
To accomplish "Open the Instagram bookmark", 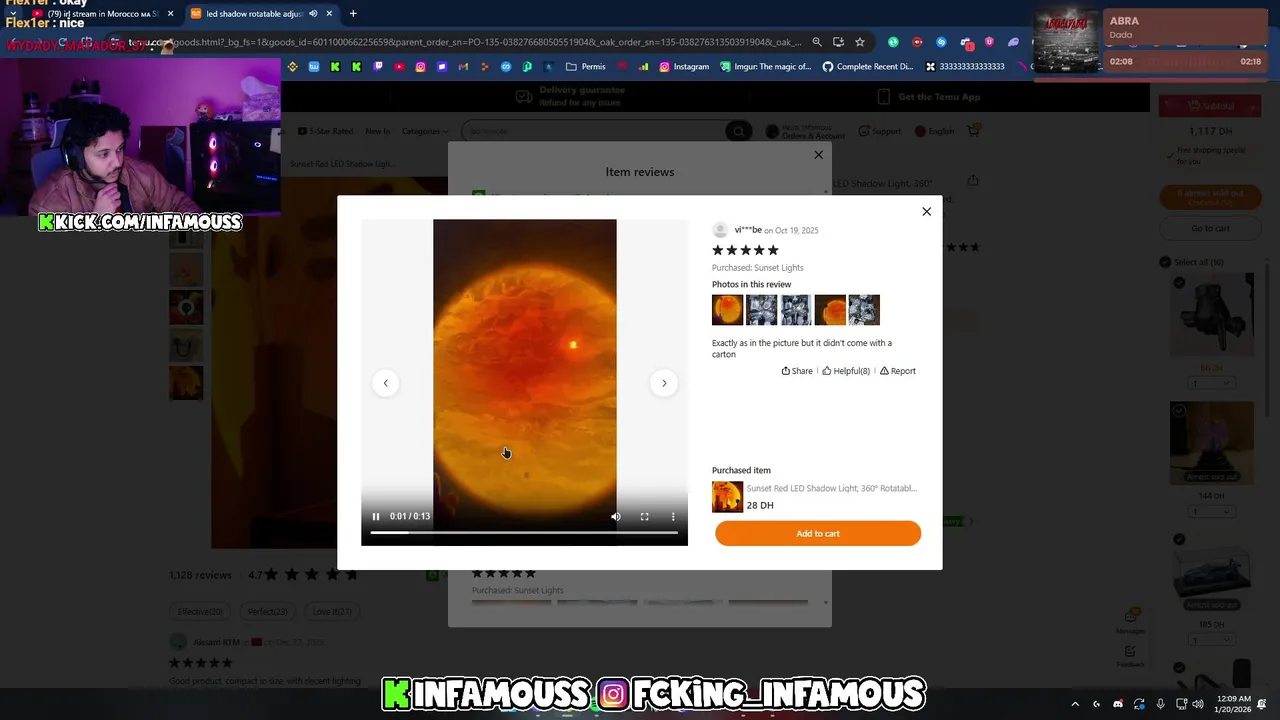I will coord(684,67).
